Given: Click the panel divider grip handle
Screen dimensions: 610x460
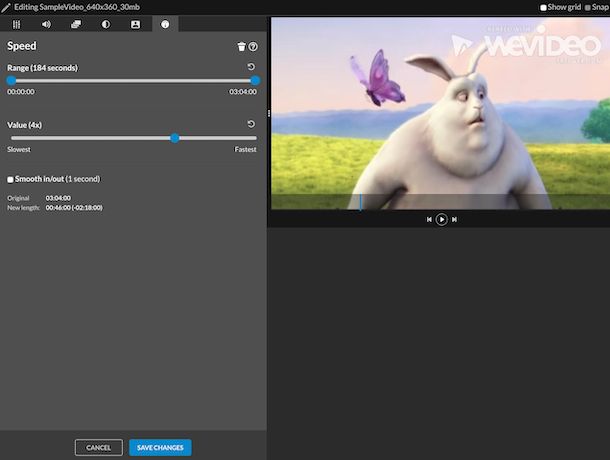Looking at the screenshot, I should (x=269, y=113).
